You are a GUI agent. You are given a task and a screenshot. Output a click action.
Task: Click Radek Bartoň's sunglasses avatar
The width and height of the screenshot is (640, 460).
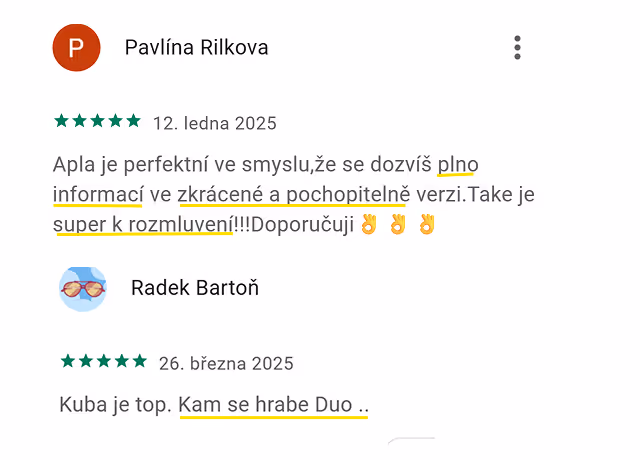[83, 289]
